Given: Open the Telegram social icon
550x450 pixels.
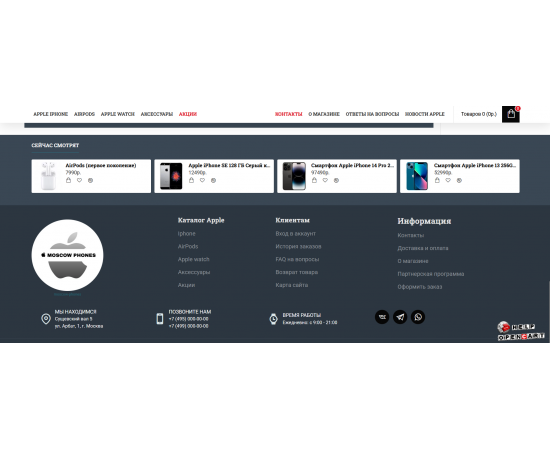Looking at the screenshot, I should click(400, 317).
